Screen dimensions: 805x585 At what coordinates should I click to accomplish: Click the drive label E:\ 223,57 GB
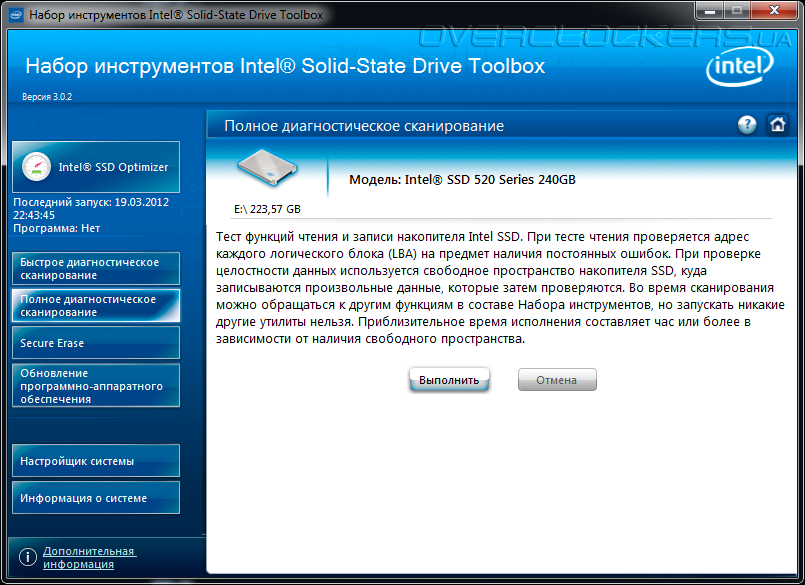pos(267,209)
